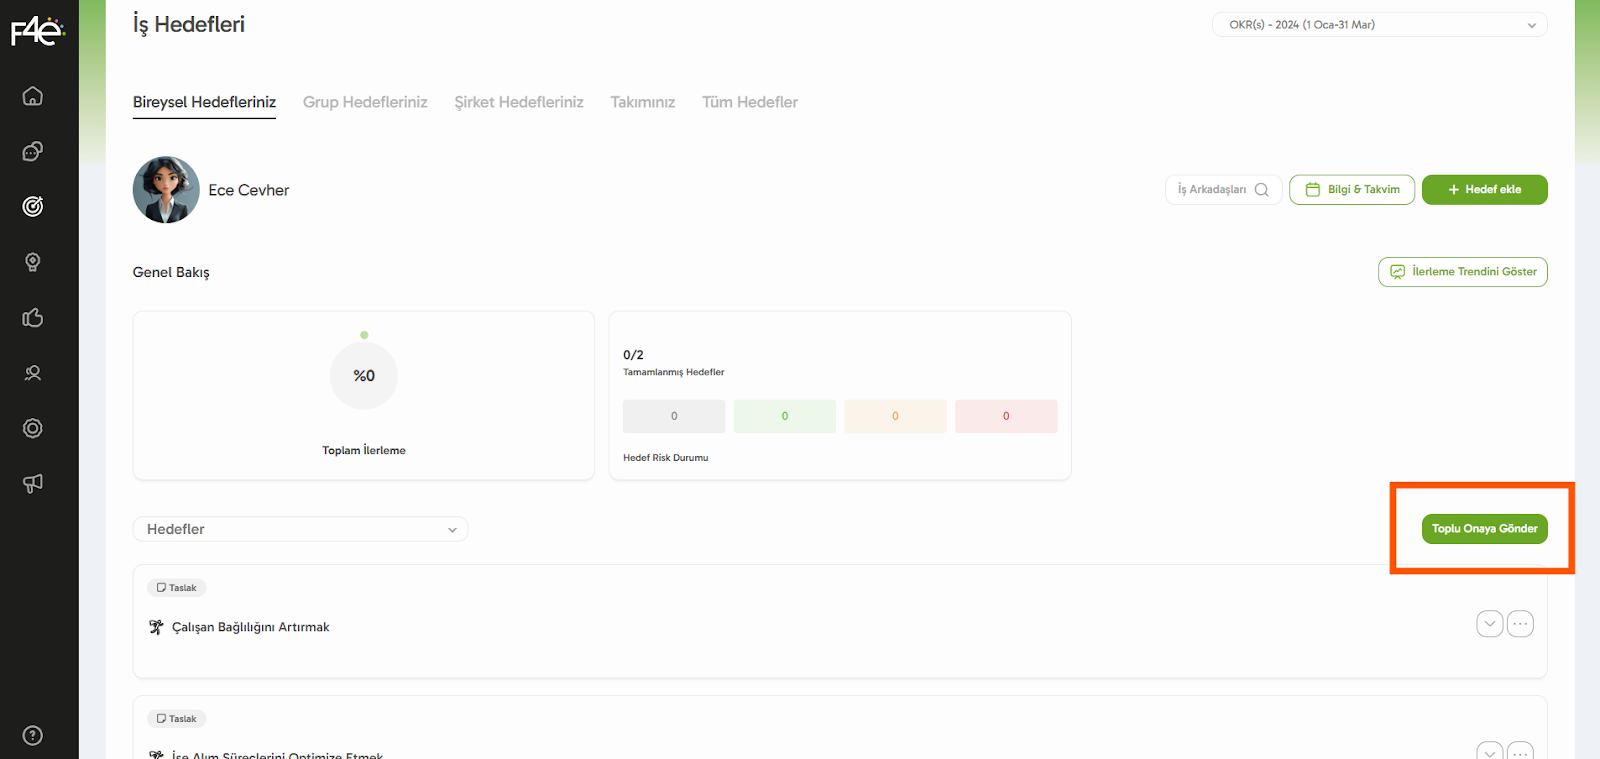Switch to the Şirket Hedefleriniz tab

tap(519, 102)
